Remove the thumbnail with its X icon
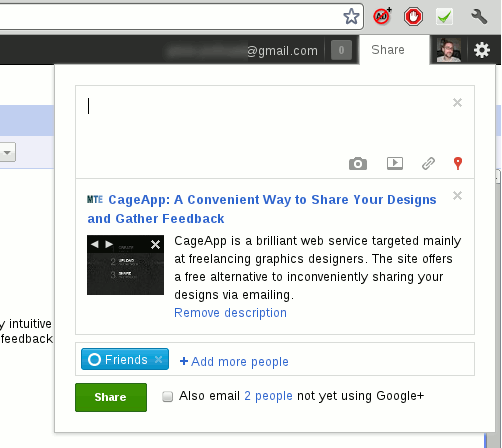This screenshot has width=502, height=448. [x=155, y=245]
